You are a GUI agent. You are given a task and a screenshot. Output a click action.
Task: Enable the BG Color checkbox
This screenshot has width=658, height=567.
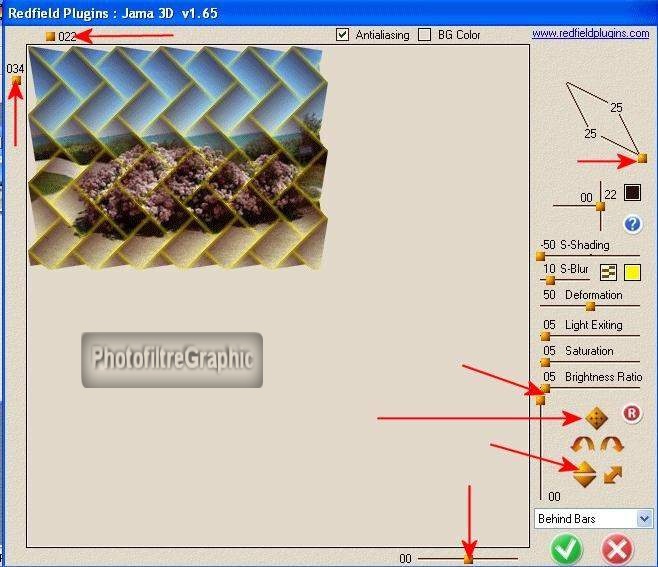click(425, 35)
